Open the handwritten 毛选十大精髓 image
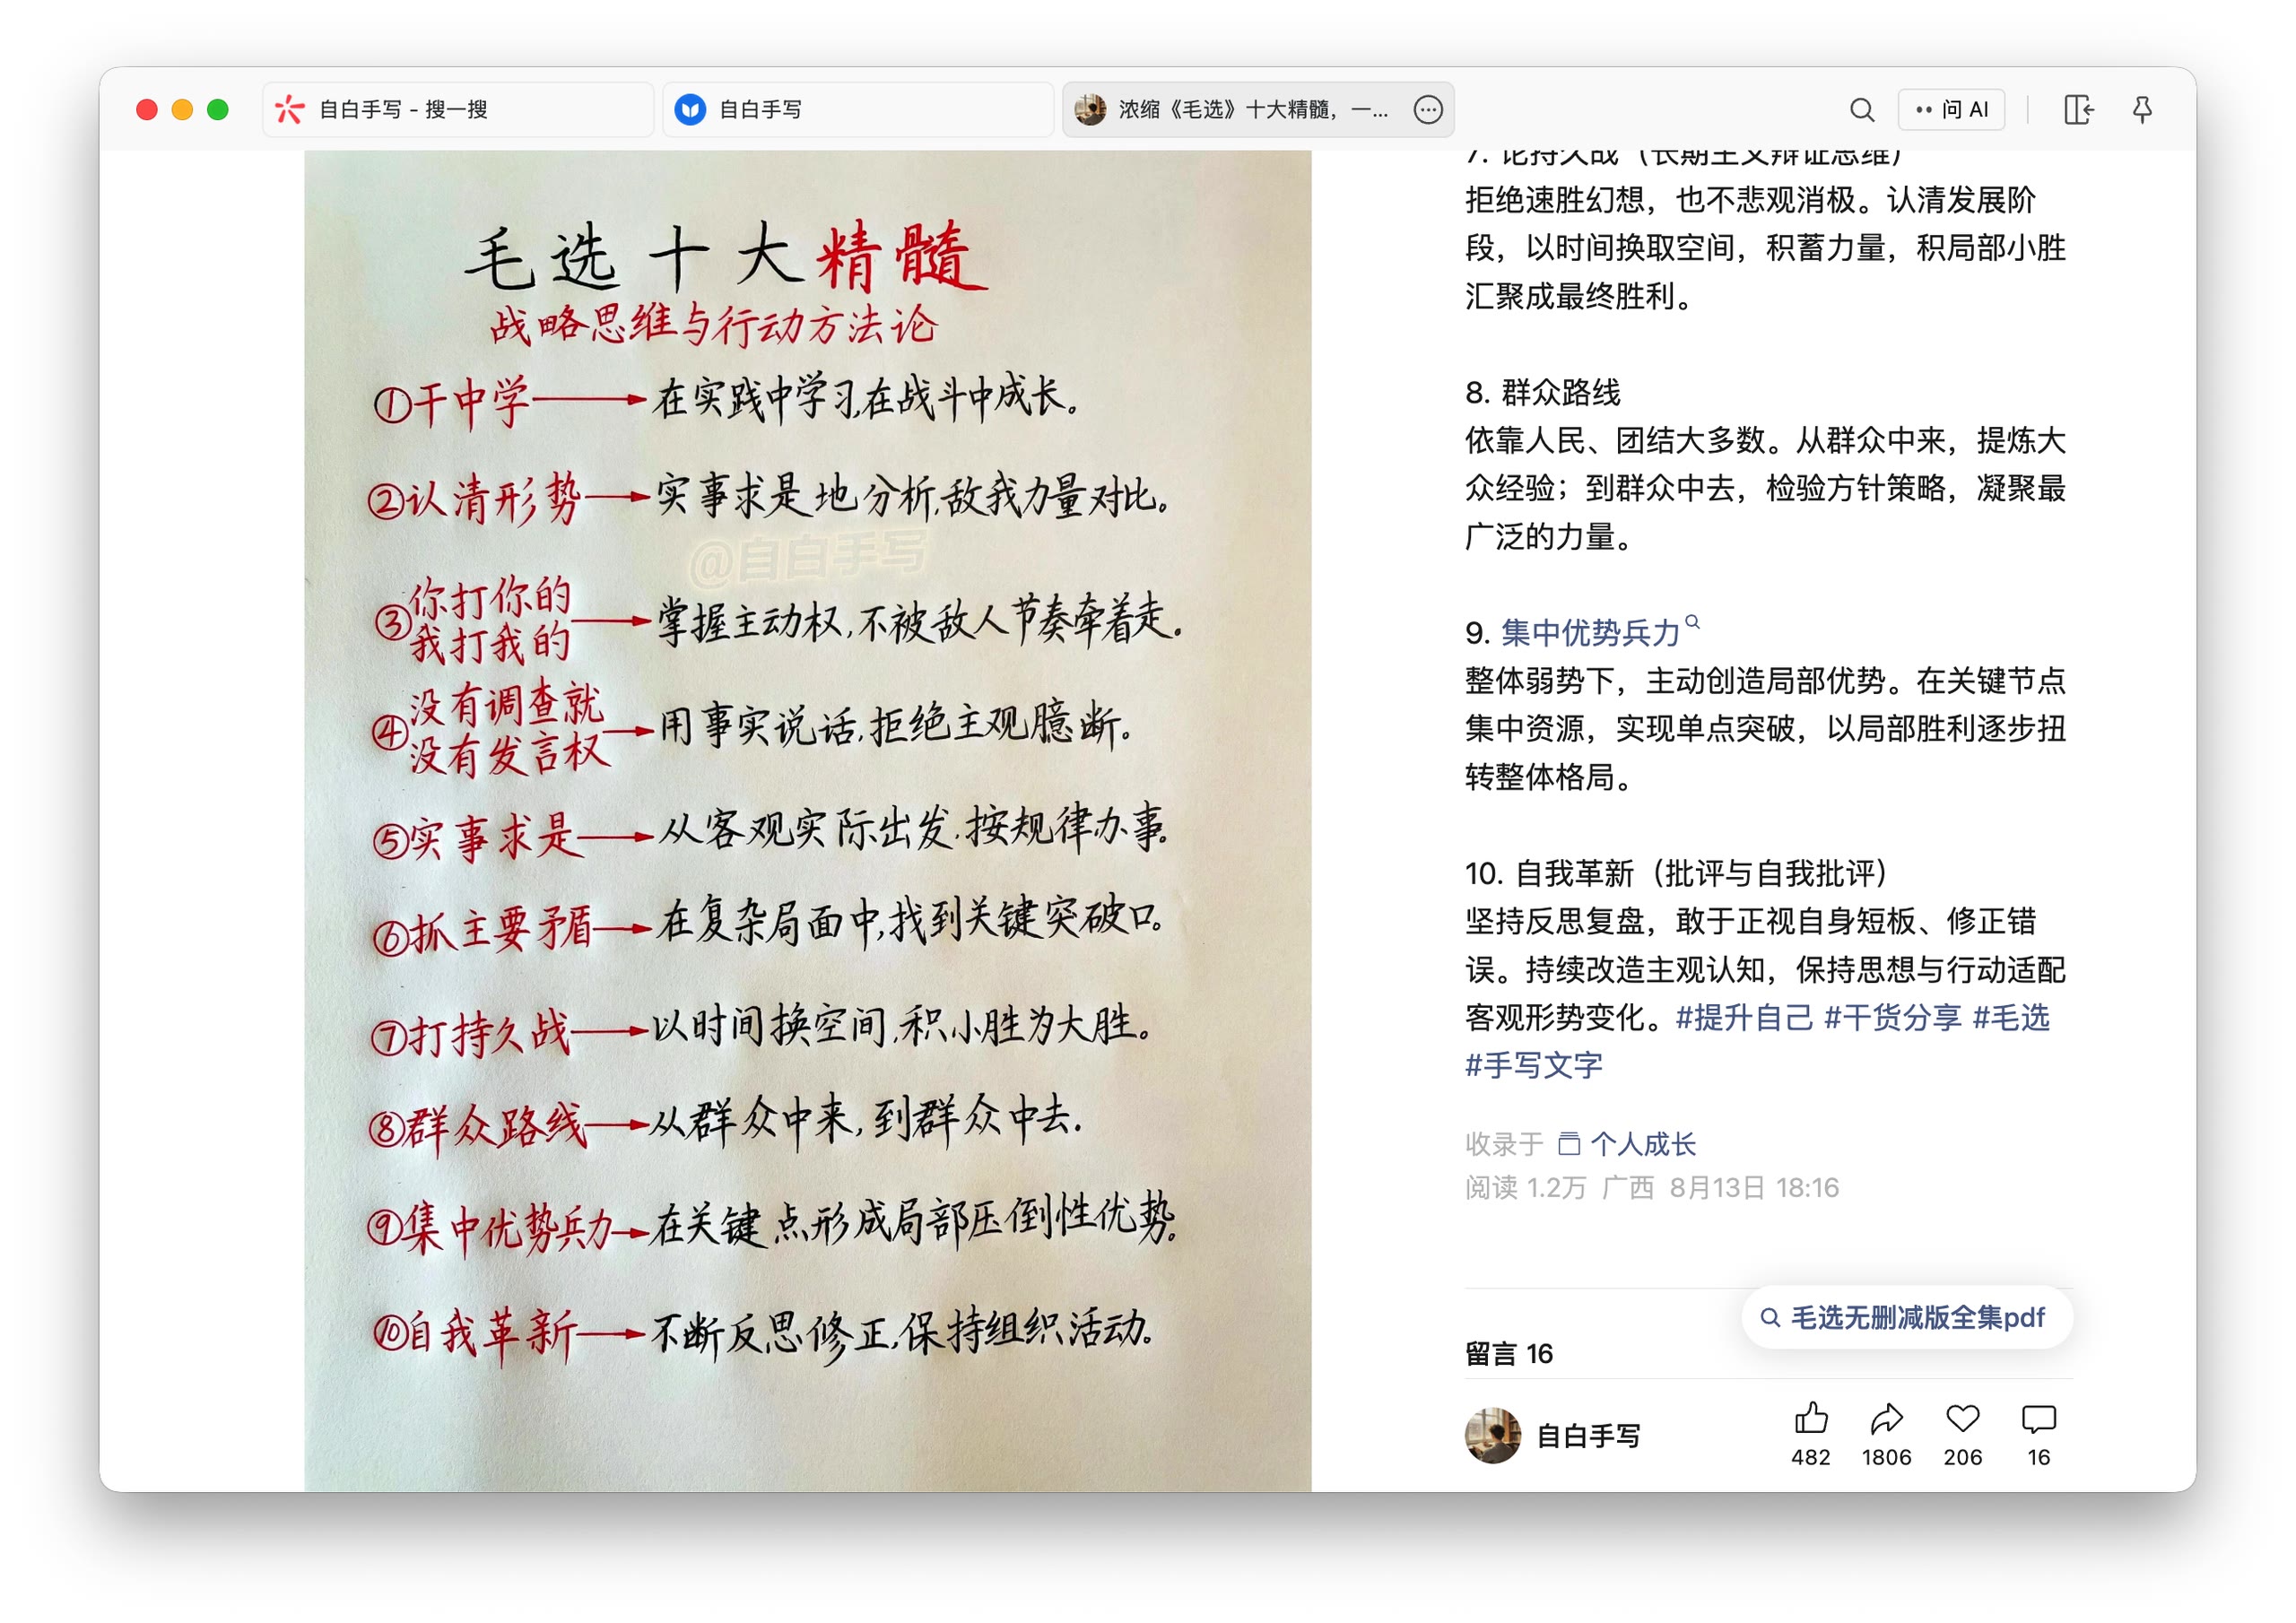This screenshot has width=2296, height=1623. pos(808,820)
